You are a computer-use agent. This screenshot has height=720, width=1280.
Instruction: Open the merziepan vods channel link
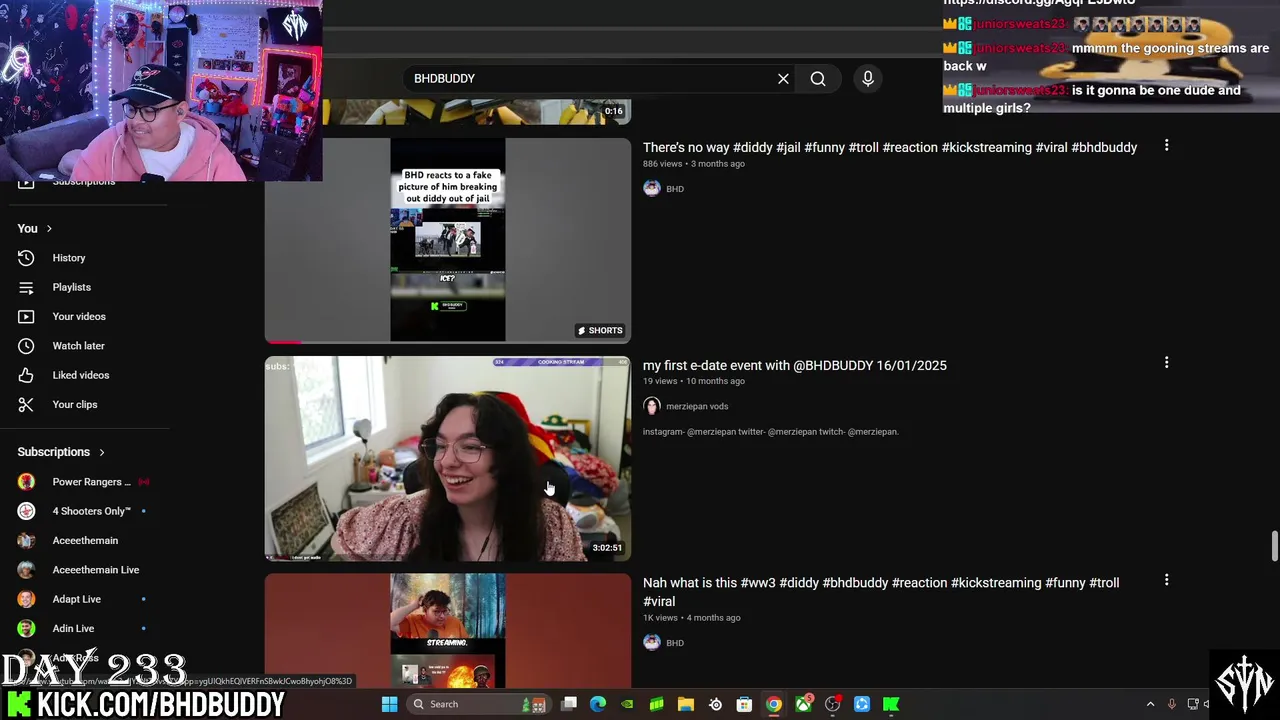697,406
